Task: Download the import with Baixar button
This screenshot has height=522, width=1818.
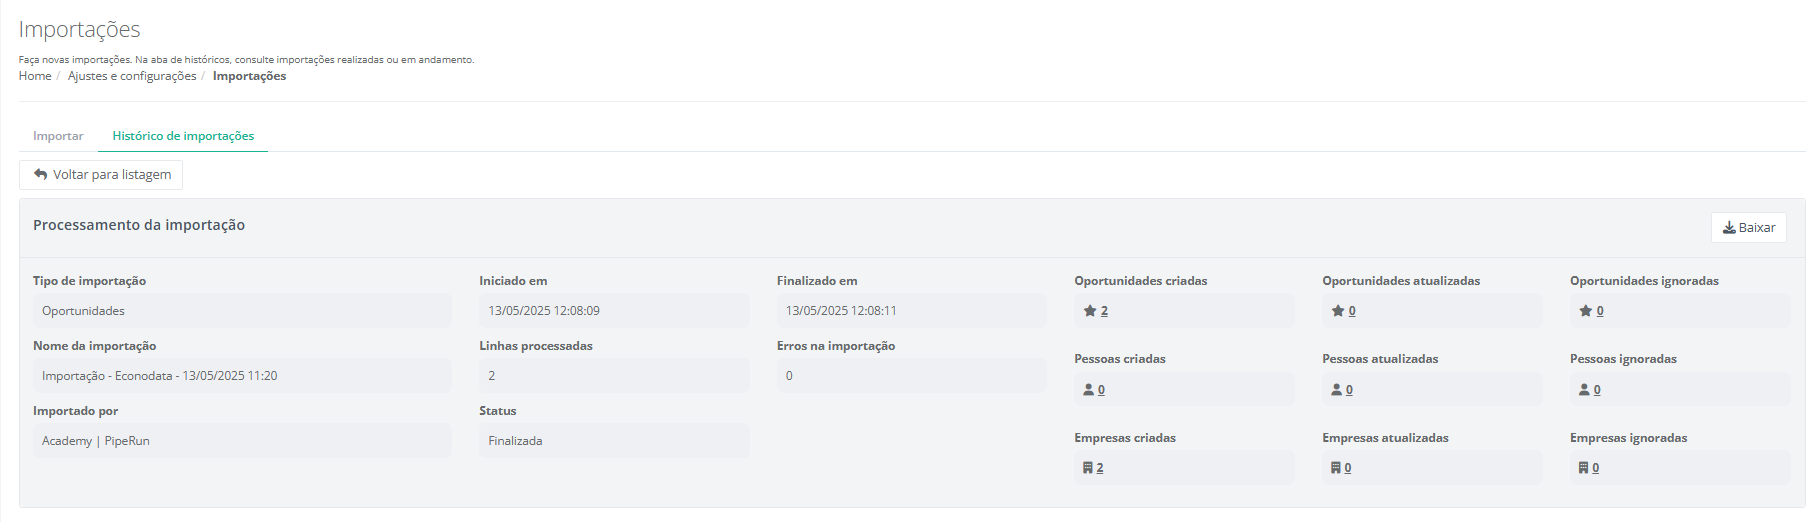Action: click(x=1748, y=228)
